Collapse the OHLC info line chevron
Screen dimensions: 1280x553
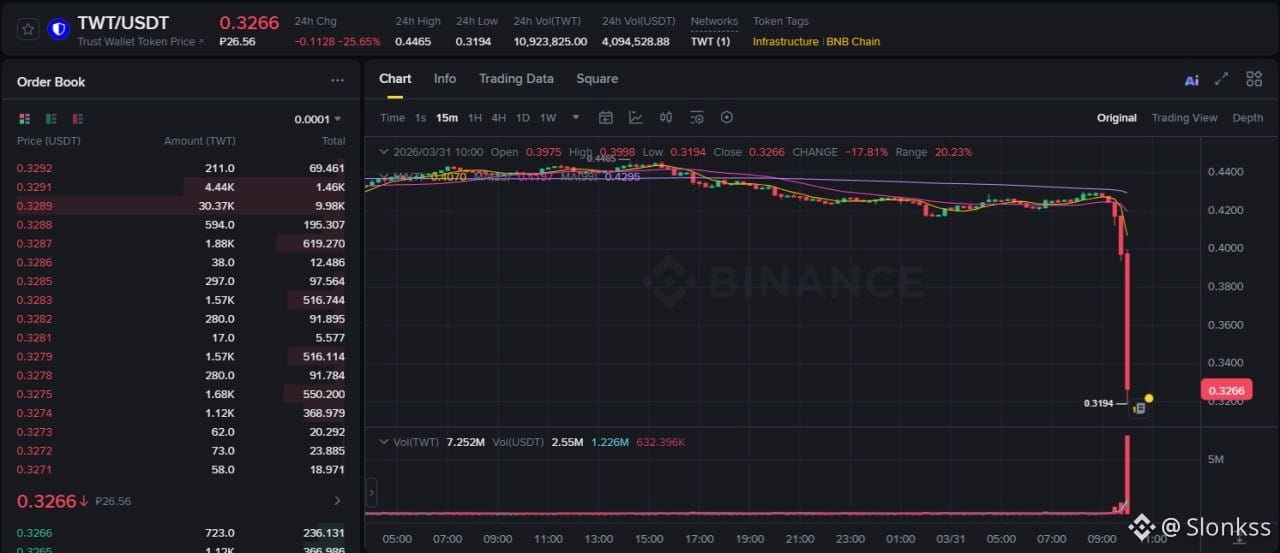click(383, 152)
